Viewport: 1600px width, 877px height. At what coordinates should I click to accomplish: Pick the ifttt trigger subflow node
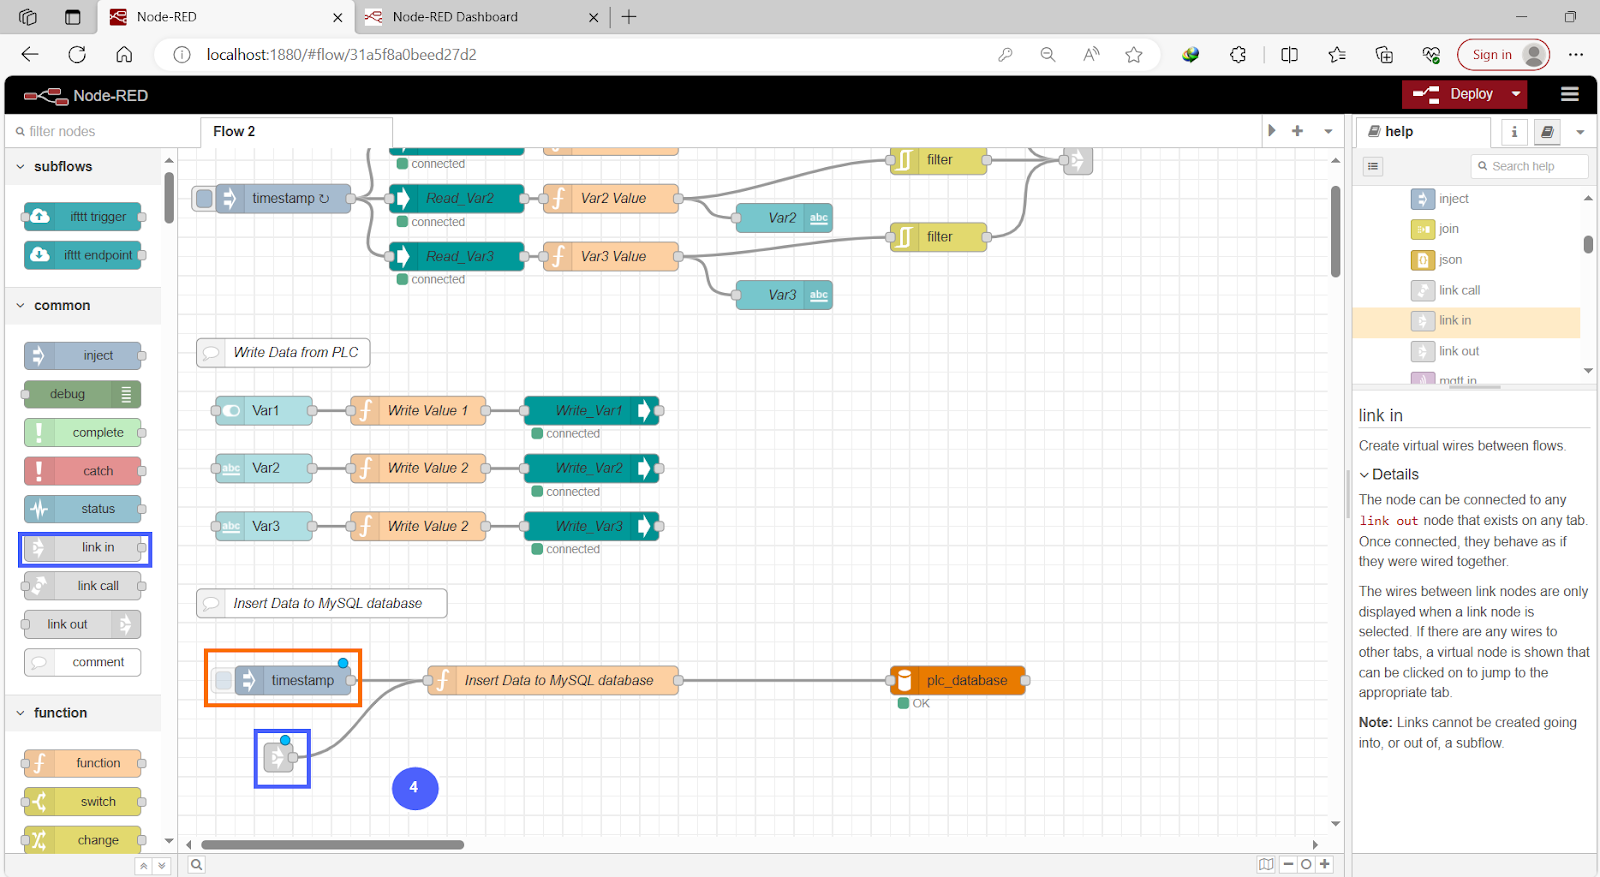83,216
